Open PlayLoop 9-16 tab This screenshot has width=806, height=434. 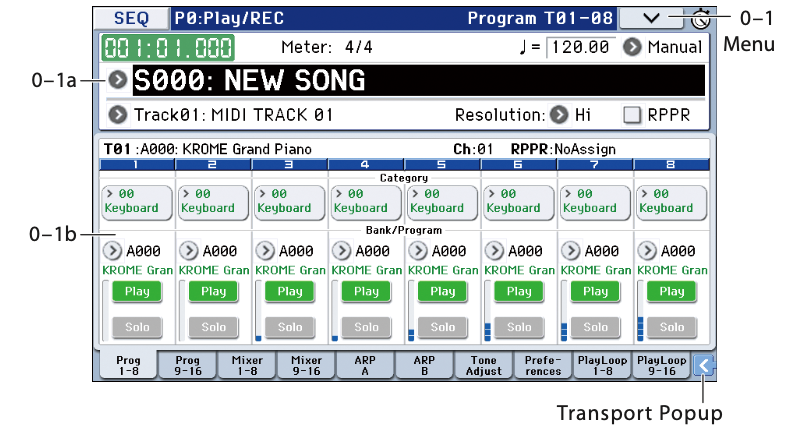(662, 366)
